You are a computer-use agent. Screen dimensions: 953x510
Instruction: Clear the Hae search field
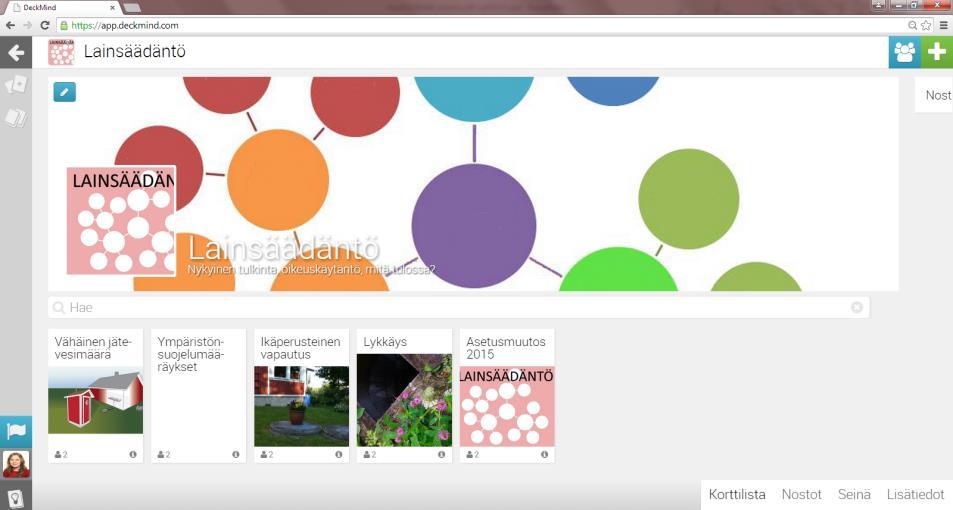pos(856,308)
